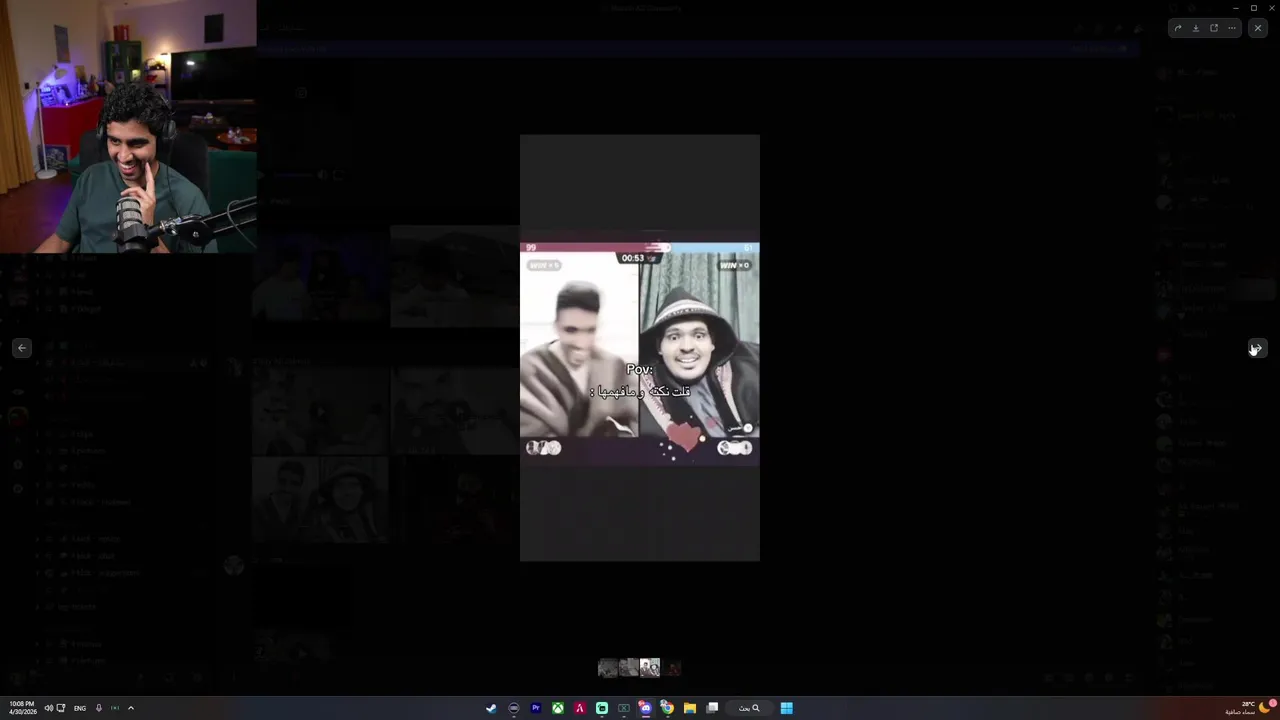Screen dimensions: 1280x720
Task: Open the pink Adobe app taskbar icon
Action: [580, 708]
